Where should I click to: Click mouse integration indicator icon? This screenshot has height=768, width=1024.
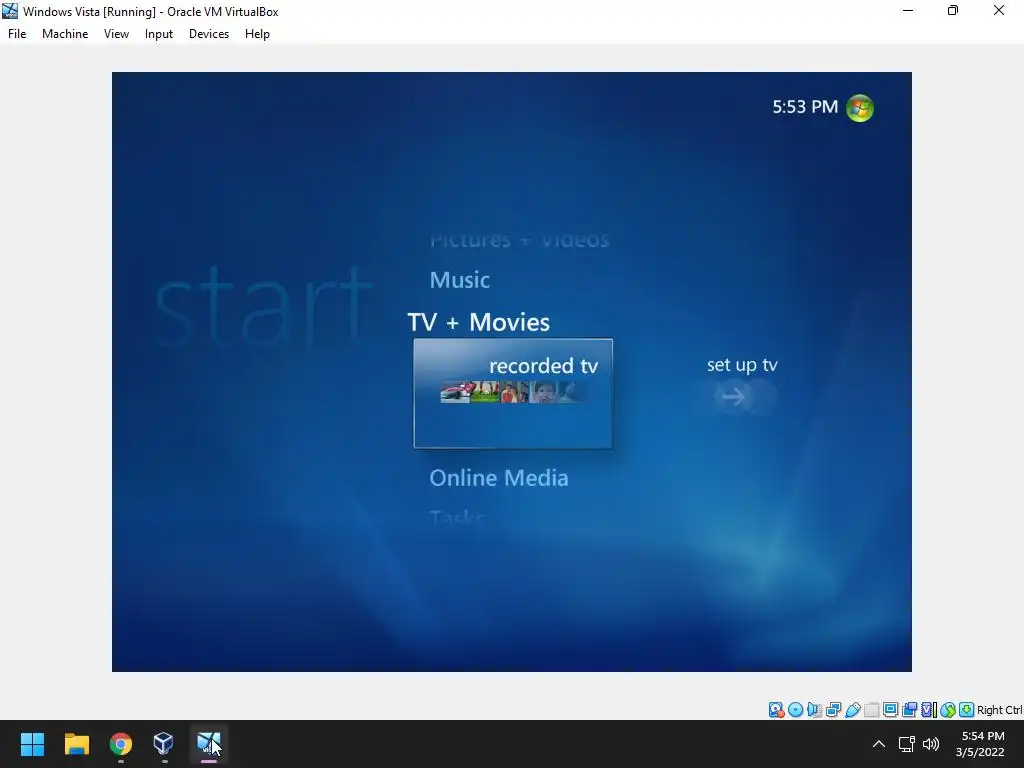[948, 710]
